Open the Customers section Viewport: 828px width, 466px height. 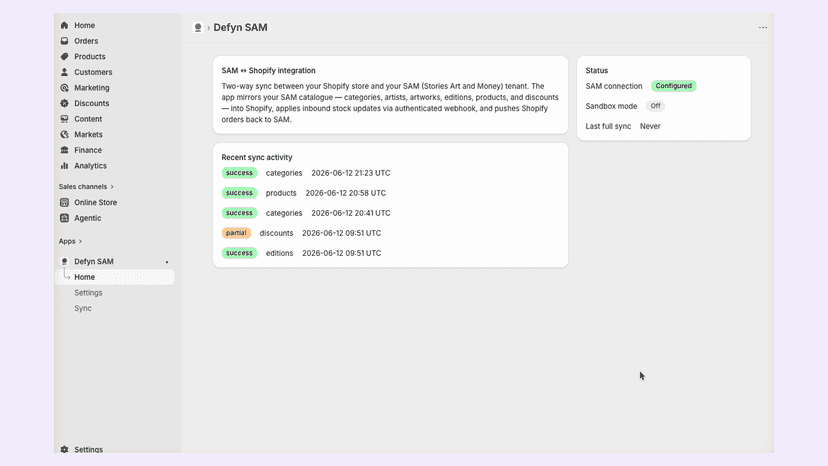(x=93, y=72)
